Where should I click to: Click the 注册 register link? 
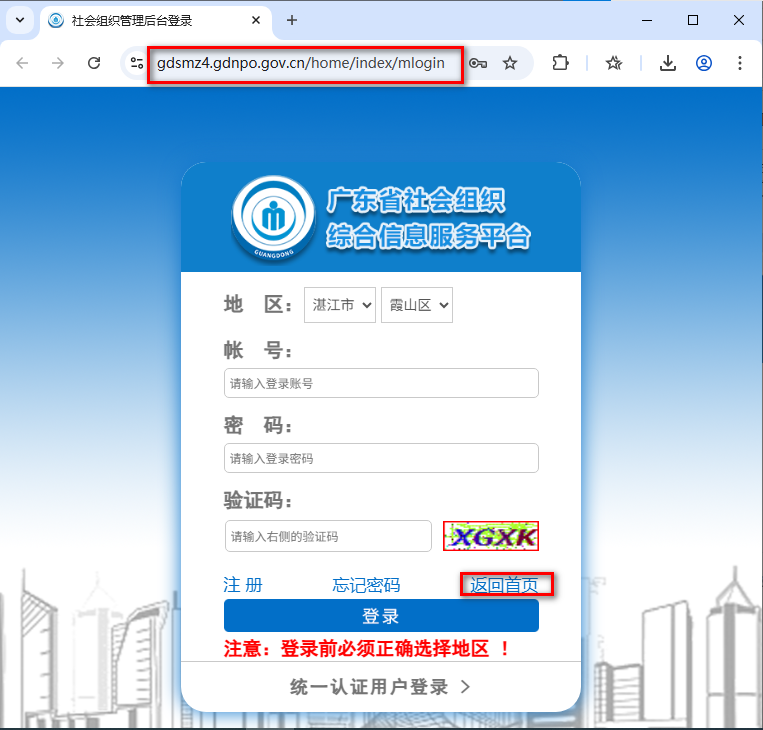tap(243, 585)
